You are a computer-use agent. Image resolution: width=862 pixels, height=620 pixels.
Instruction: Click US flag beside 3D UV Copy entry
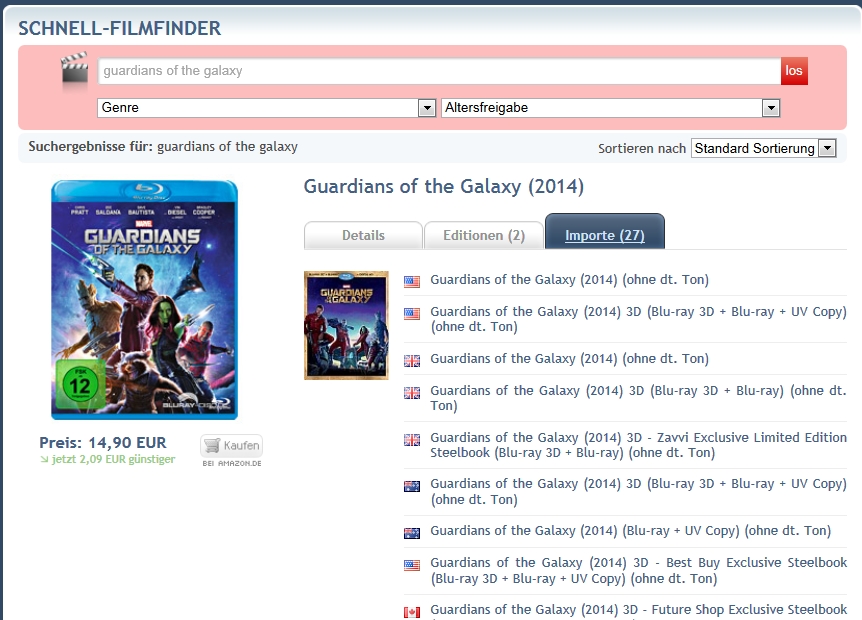(412, 313)
